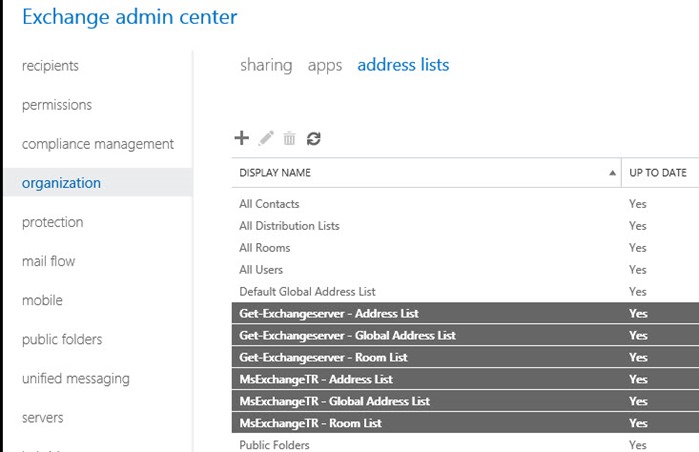Refresh the address lists view

click(313, 139)
